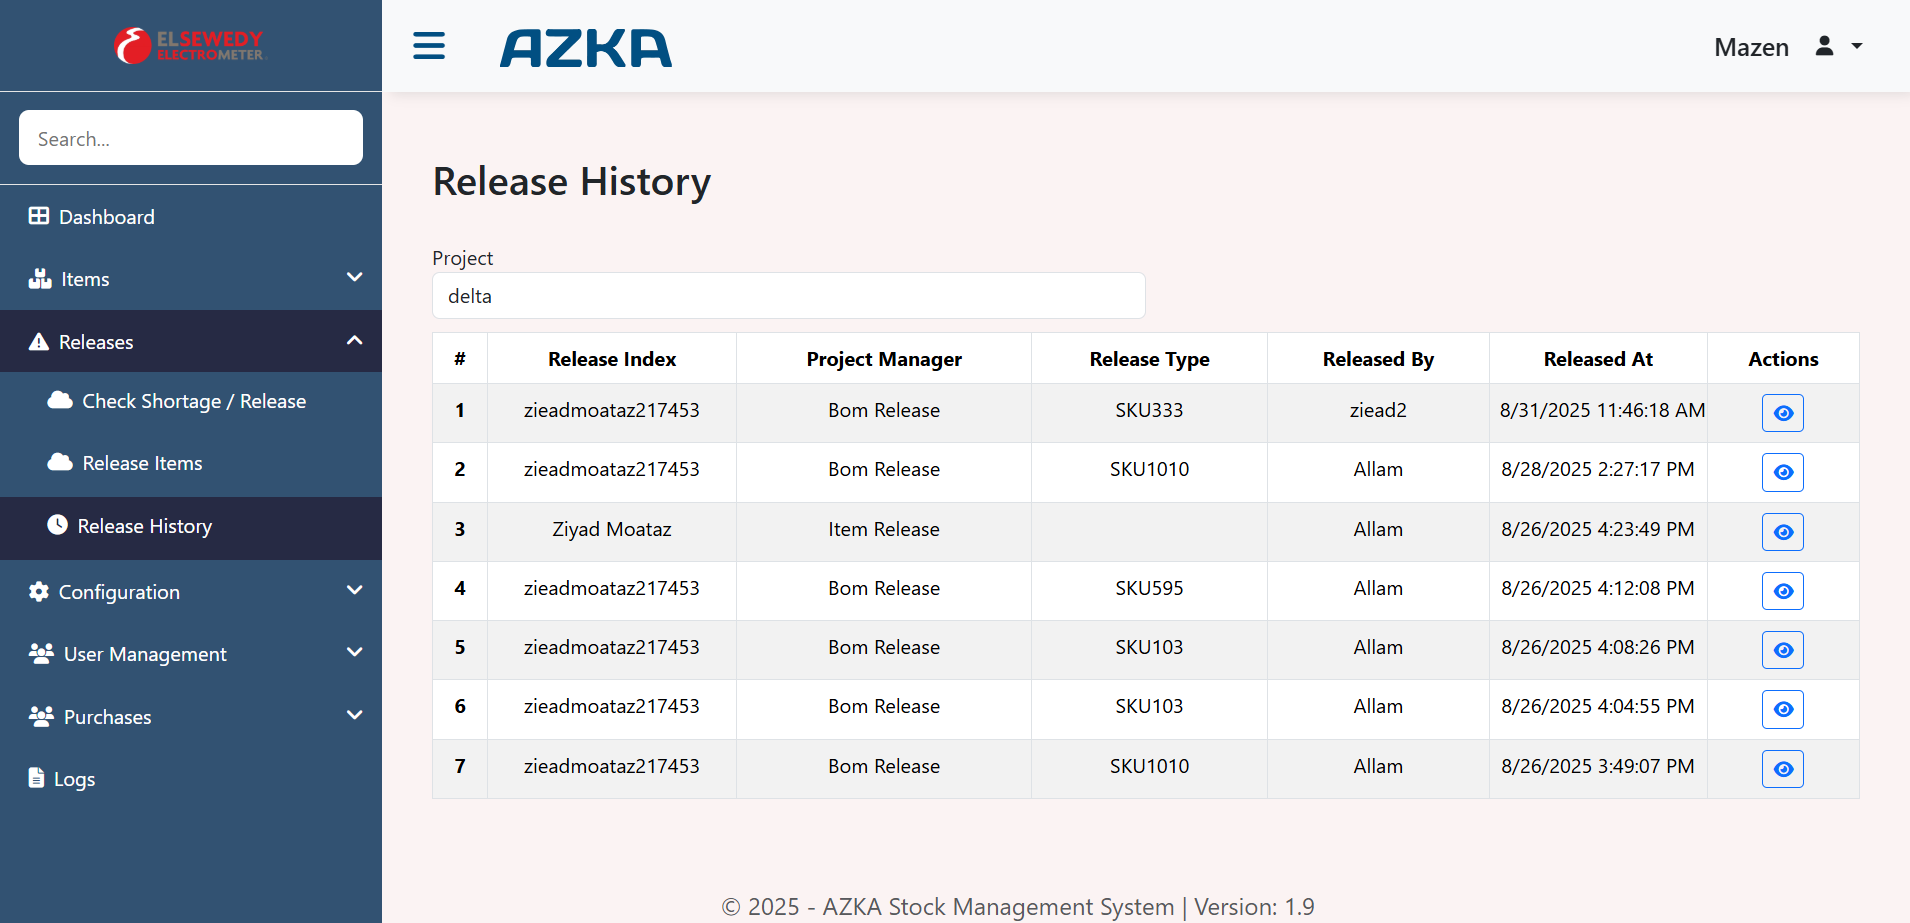1910x923 pixels.
Task: Click the hamburger menu icon
Action: [429, 46]
